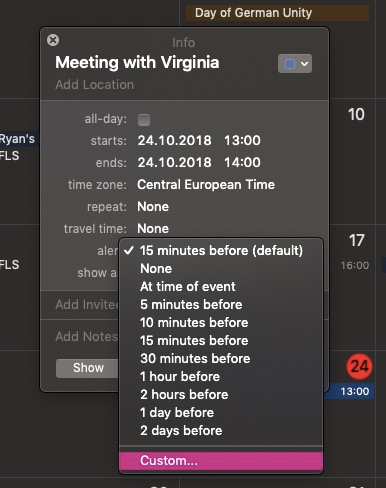Close the event Info popover
386x488 pixels.
53,40
